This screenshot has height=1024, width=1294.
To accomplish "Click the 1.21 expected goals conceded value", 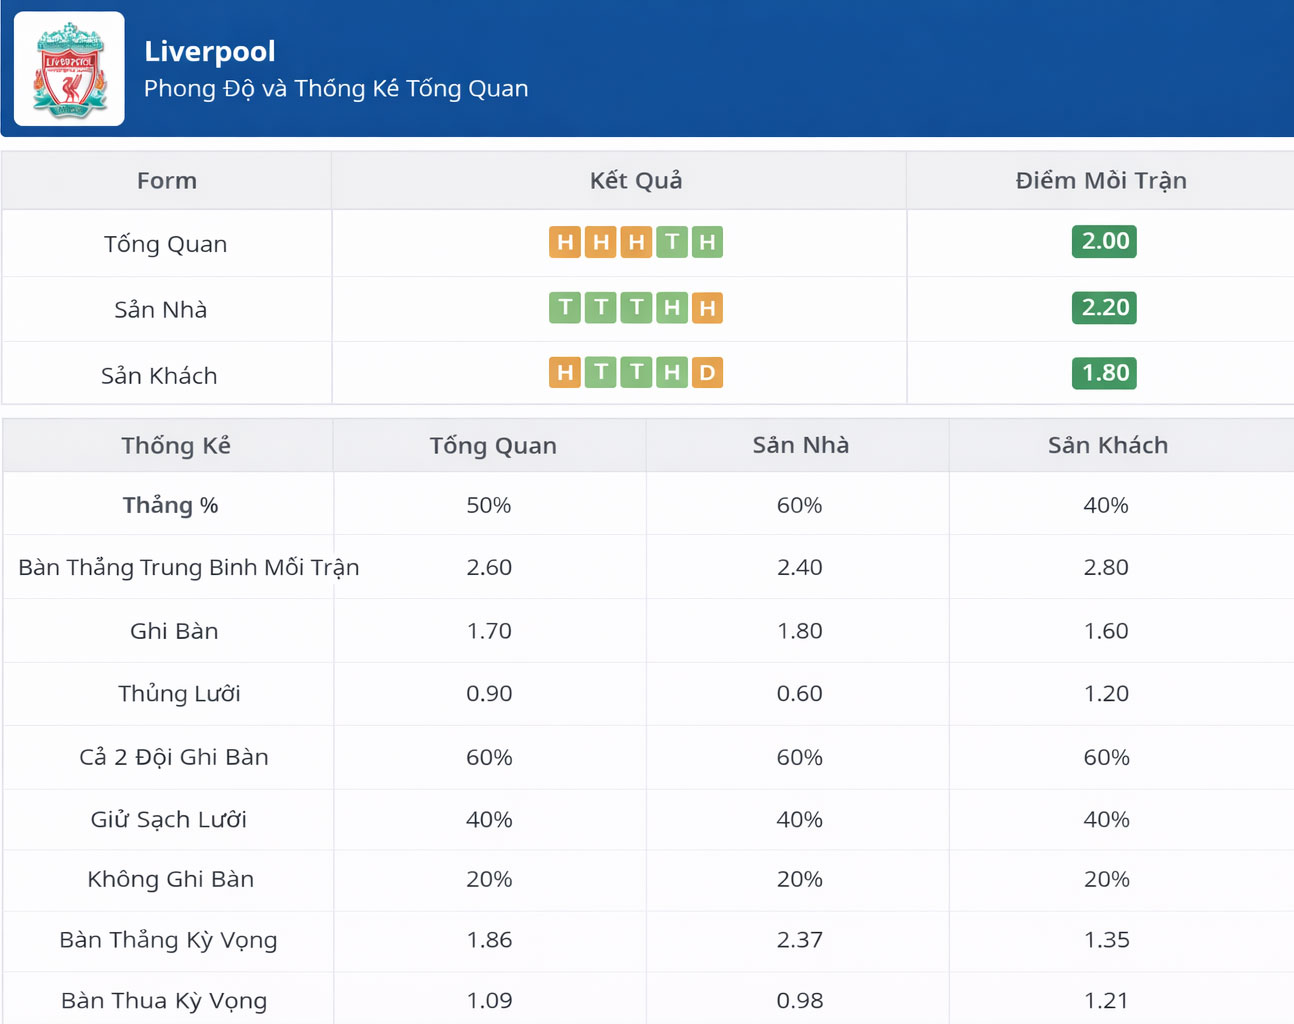I will 1106,1001.
